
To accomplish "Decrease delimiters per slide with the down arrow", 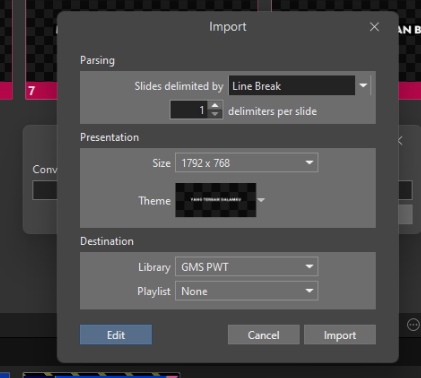I will [x=215, y=114].
